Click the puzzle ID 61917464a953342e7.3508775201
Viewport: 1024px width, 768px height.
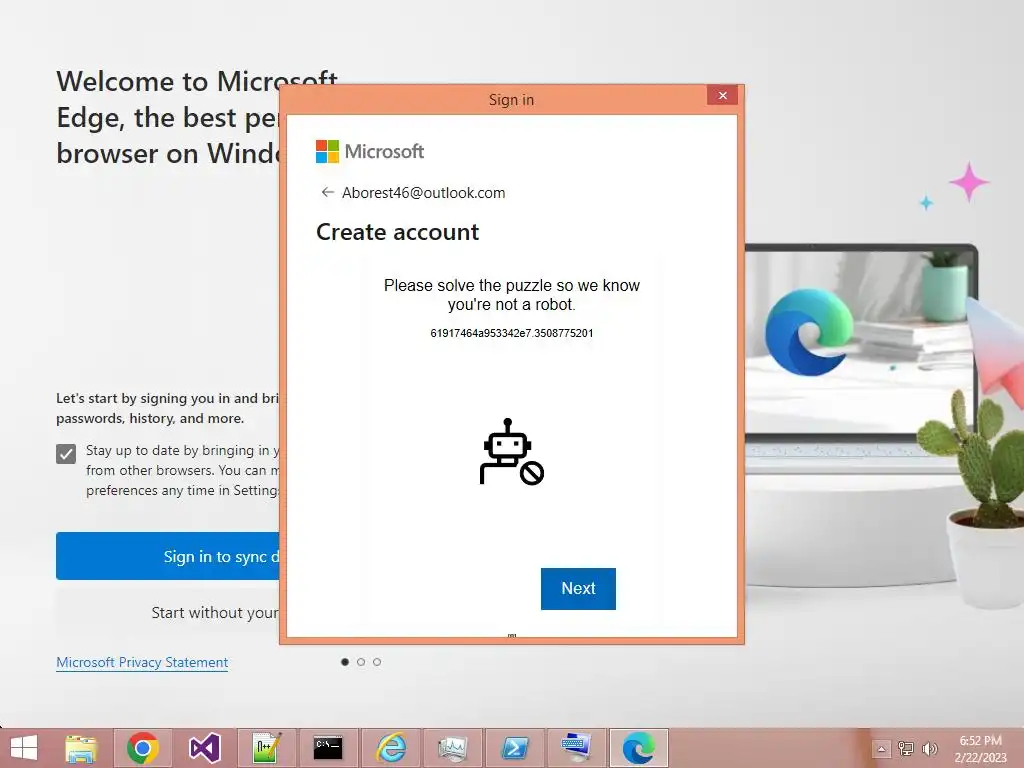point(511,333)
